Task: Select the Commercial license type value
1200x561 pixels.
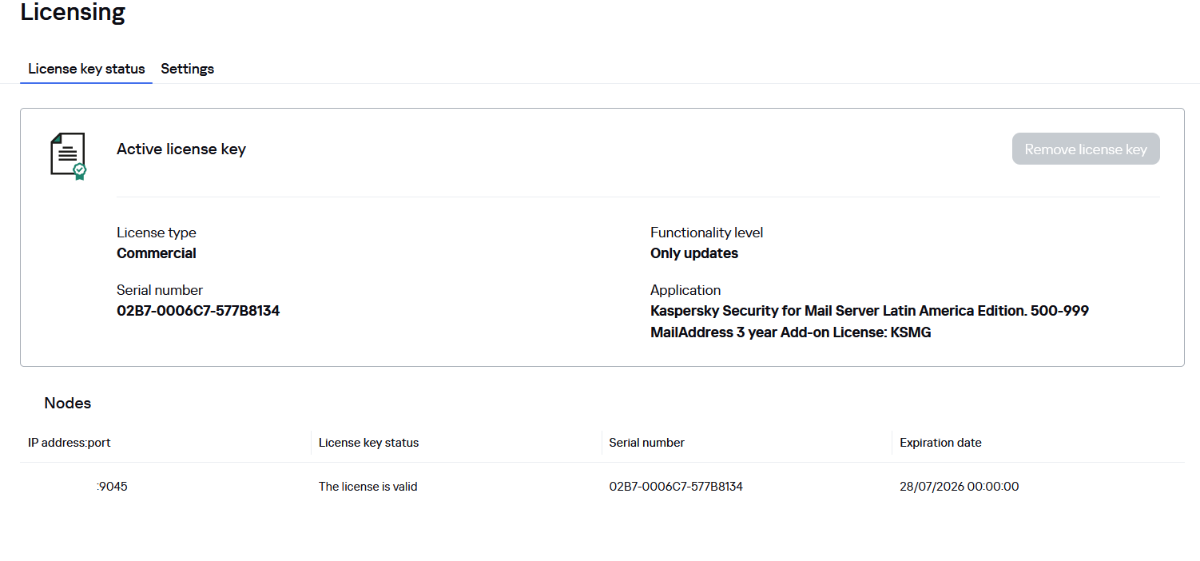Action: coord(156,253)
